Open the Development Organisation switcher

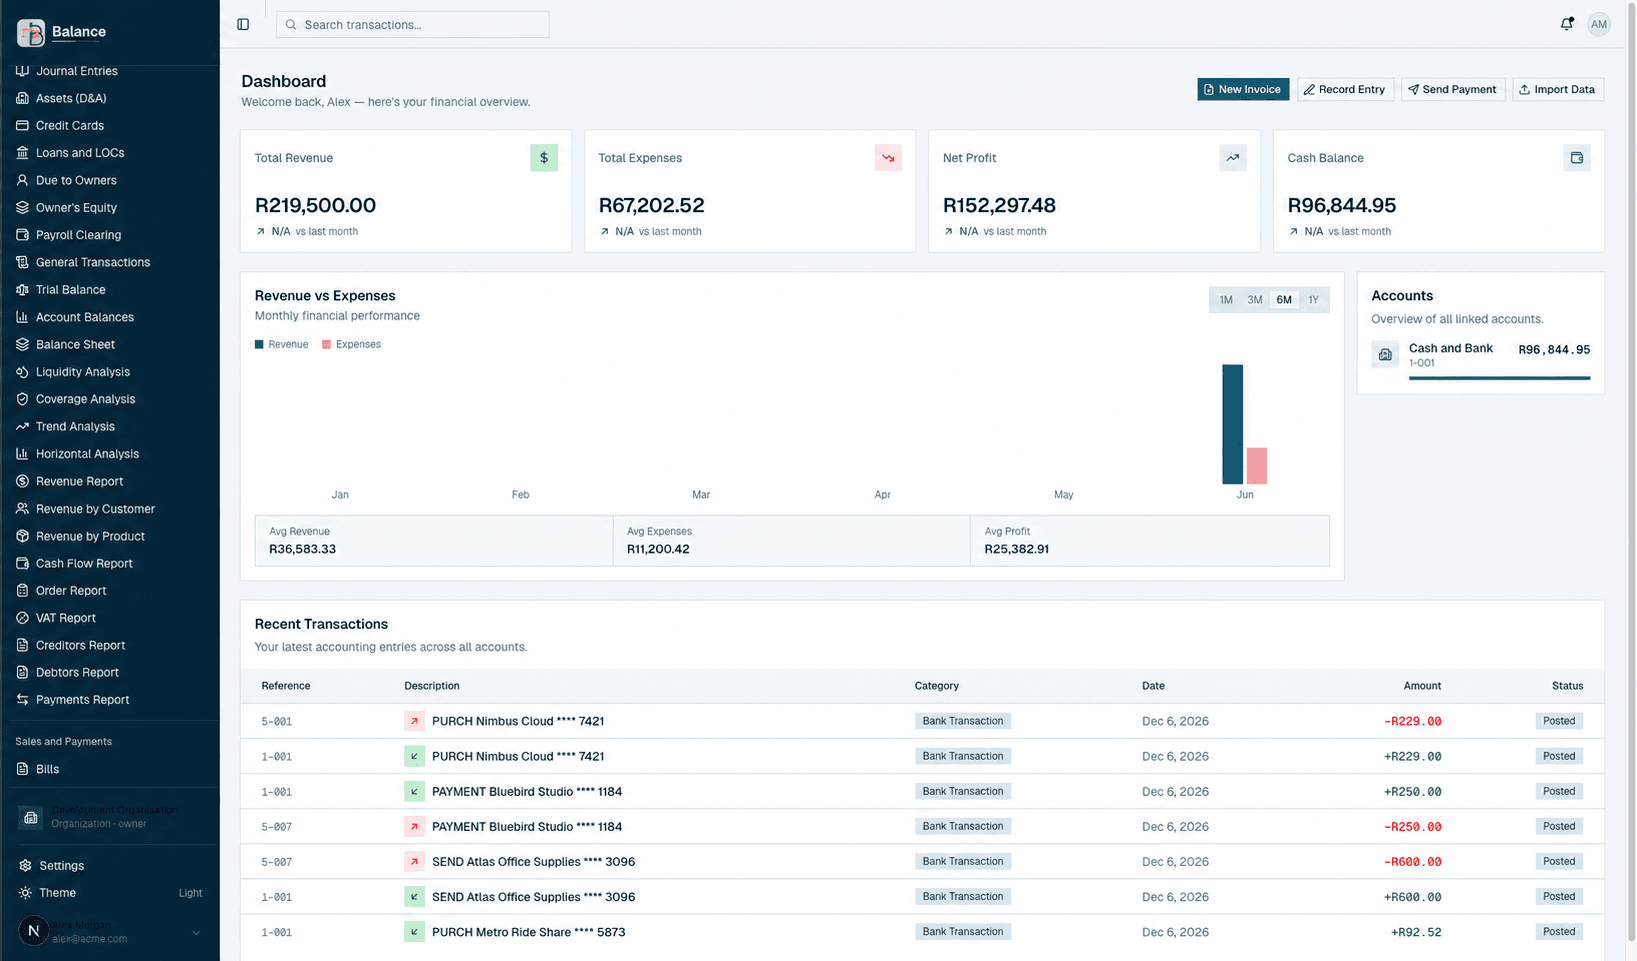(110, 817)
